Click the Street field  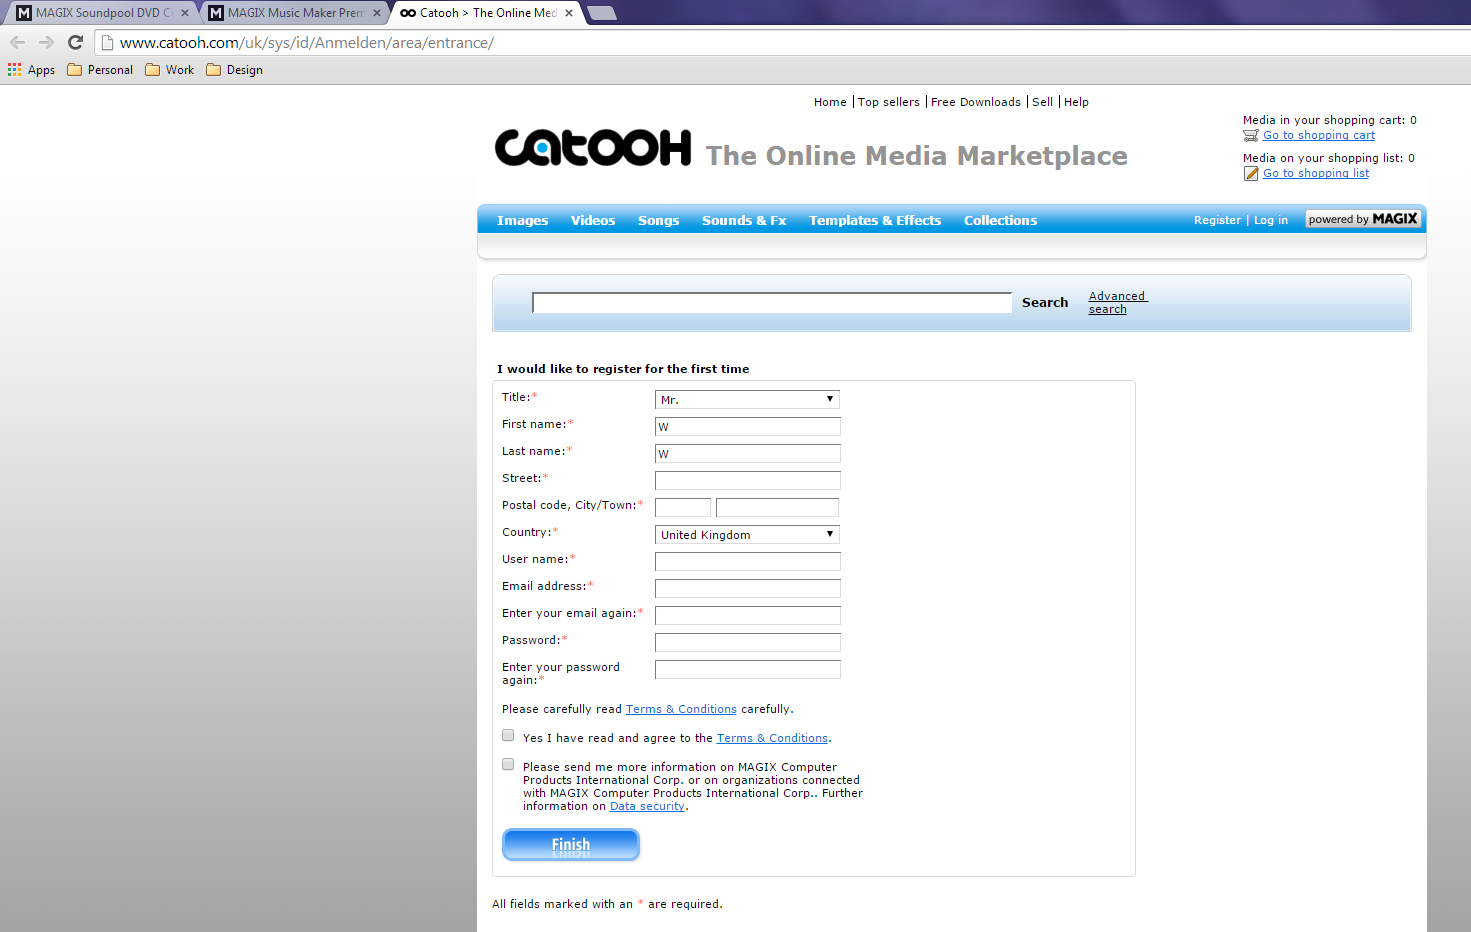pos(748,480)
